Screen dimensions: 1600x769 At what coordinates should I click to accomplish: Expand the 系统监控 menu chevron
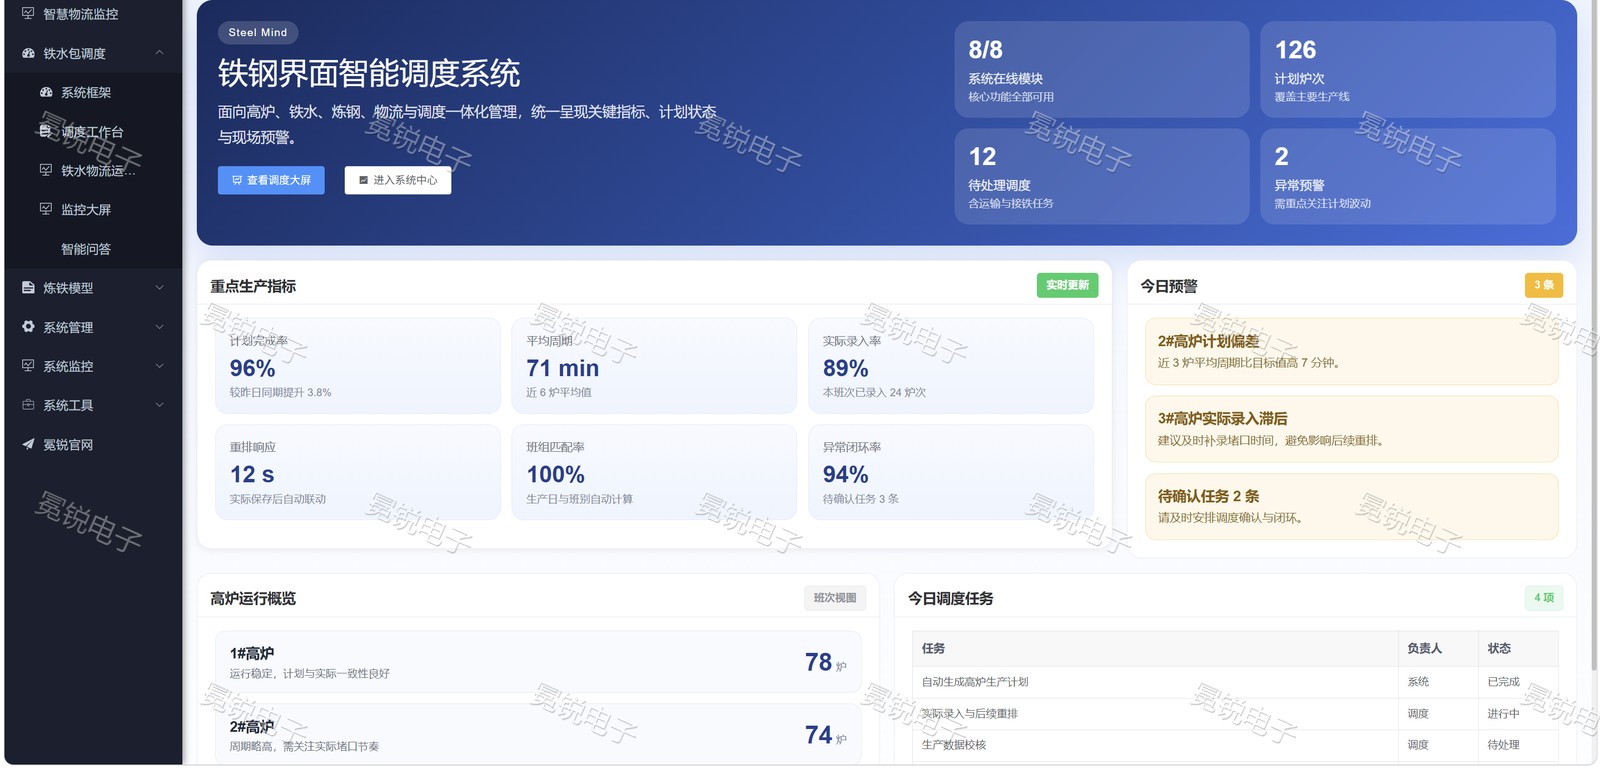click(160, 366)
